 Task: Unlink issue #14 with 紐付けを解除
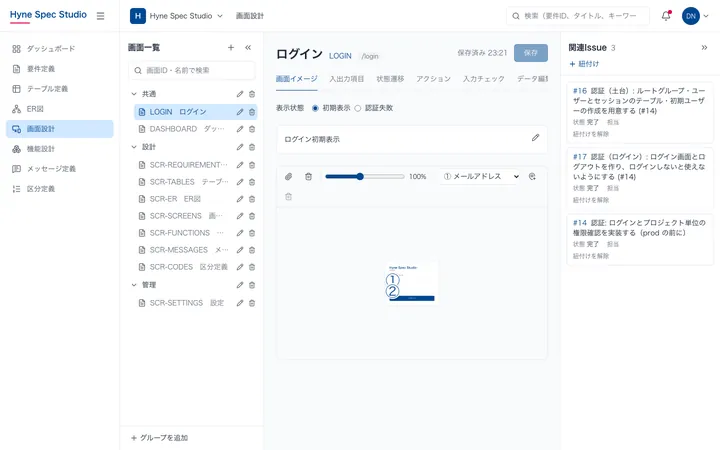(591, 256)
